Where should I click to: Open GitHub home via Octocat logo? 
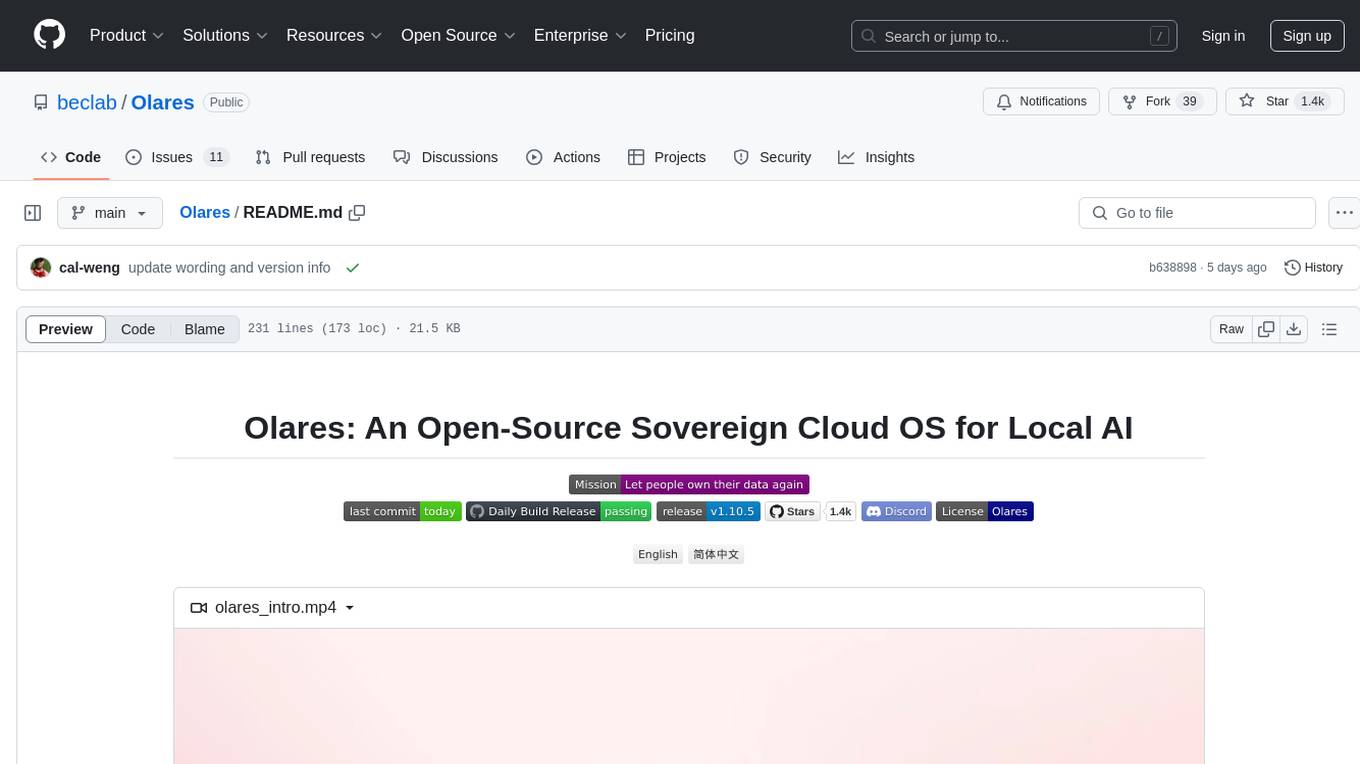pos(50,35)
